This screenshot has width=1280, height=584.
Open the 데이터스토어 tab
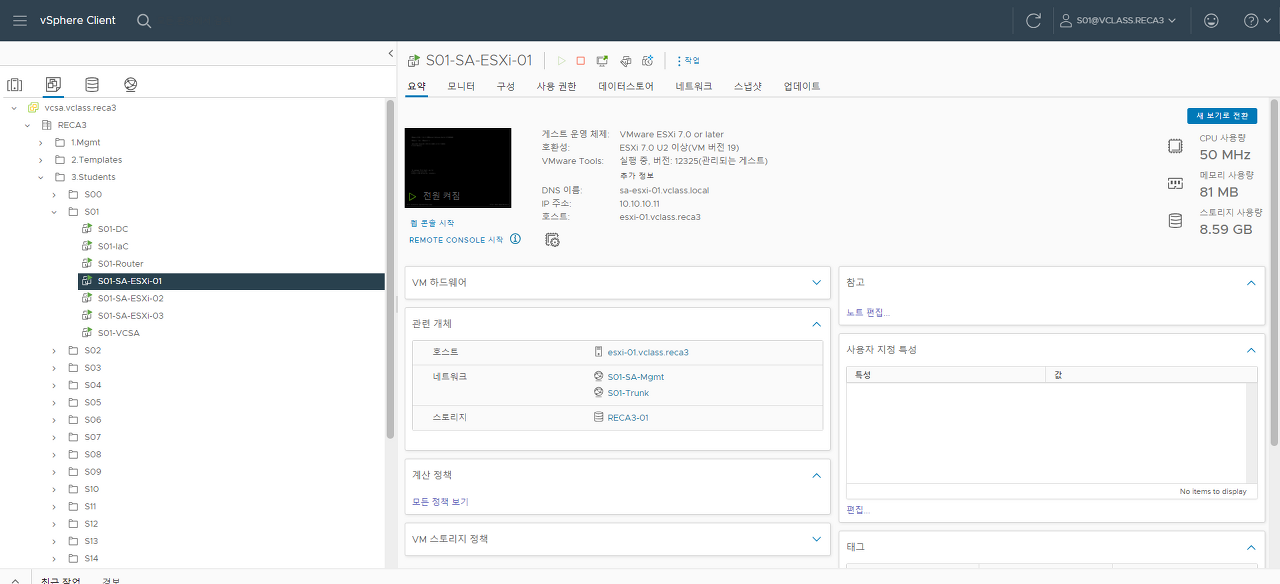[x=626, y=87]
